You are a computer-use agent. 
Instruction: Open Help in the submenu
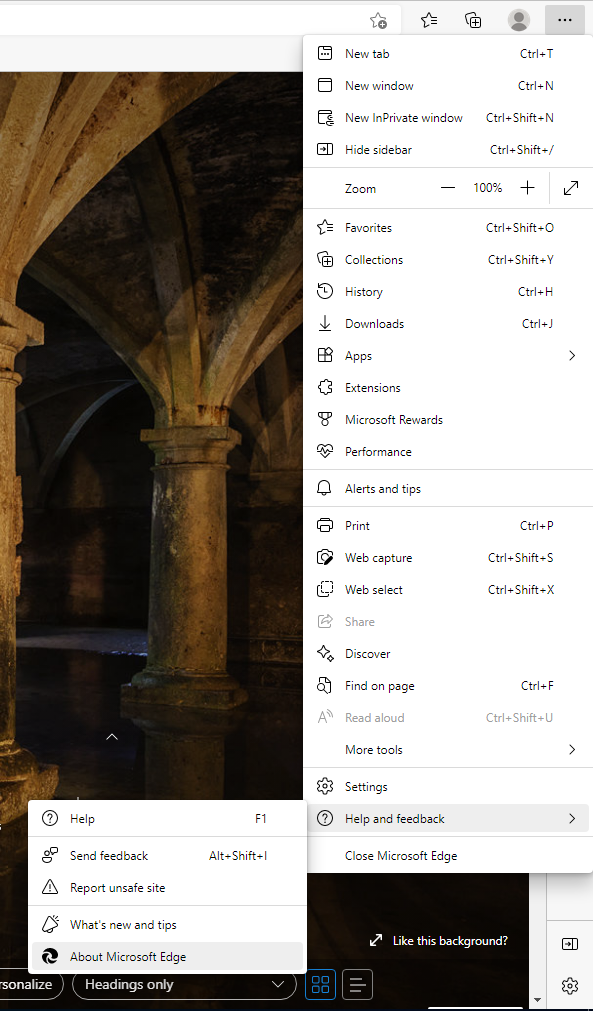pyautogui.click(x=167, y=819)
